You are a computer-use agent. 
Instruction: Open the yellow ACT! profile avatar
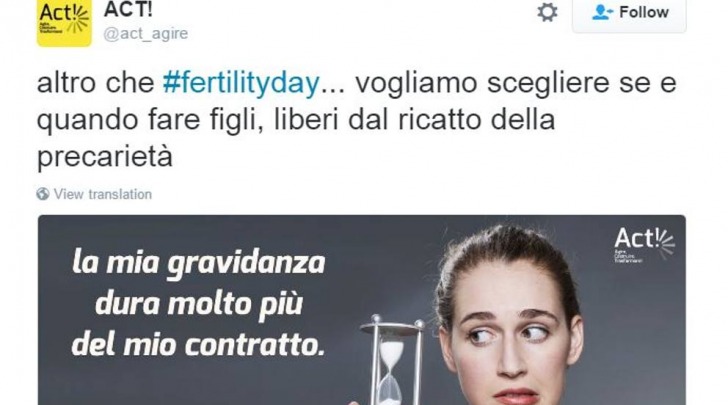pyautogui.click(x=64, y=23)
